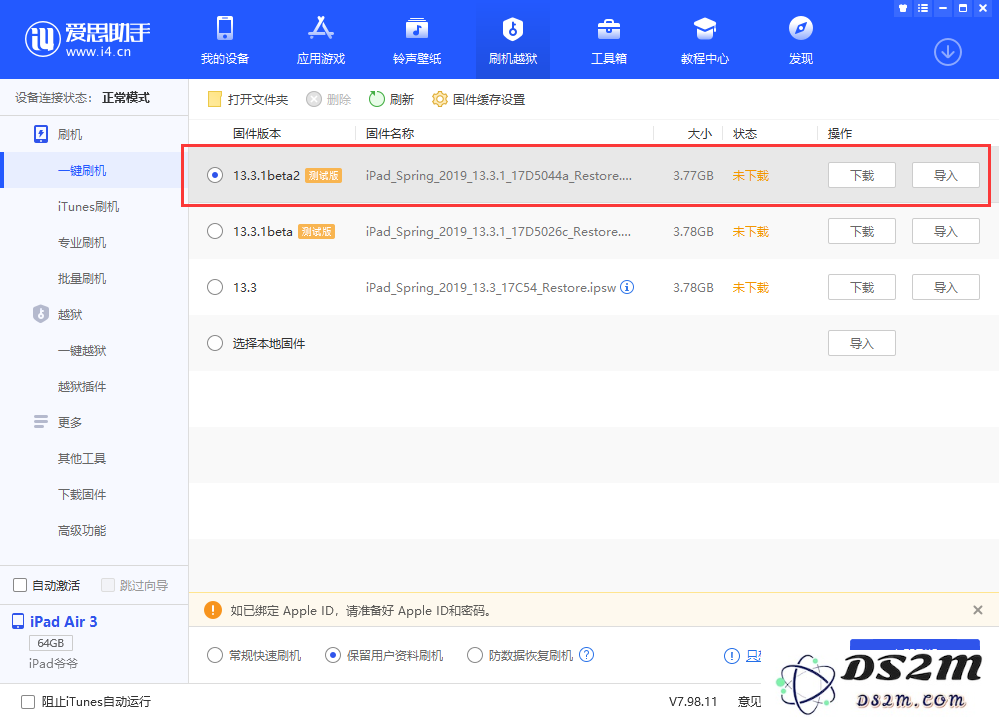Open 高级功能 in sidebar
Image resolution: width=999 pixels, height=718 pixels.
pos(82,530)
